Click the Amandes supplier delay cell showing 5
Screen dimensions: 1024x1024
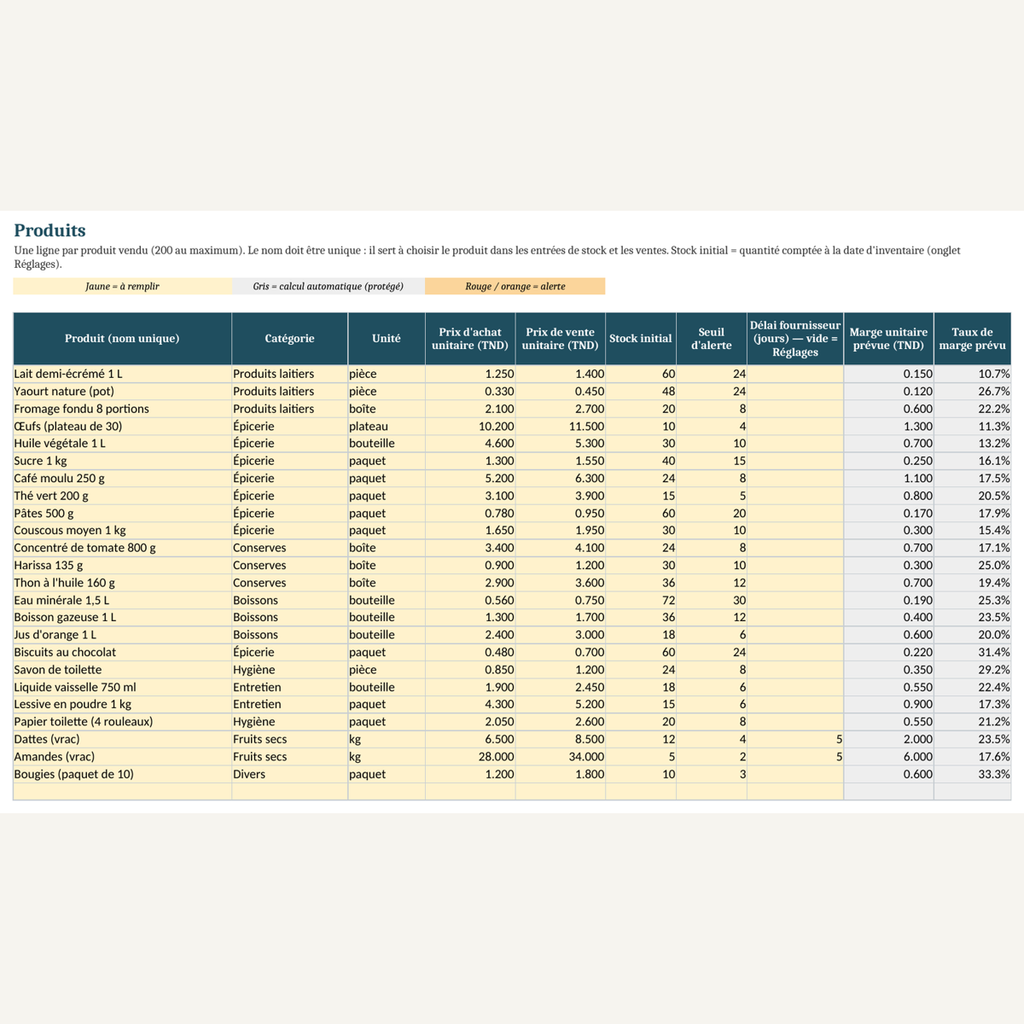point(795,756)
